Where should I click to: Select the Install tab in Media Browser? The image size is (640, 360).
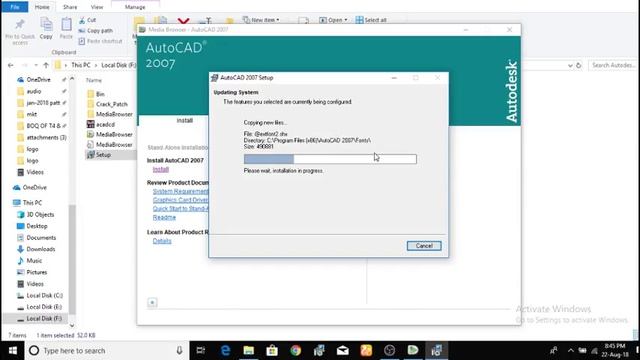point(184,120)
